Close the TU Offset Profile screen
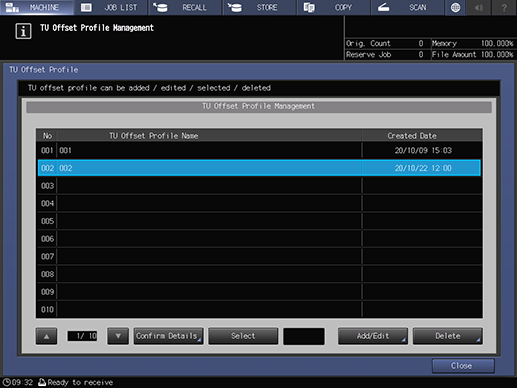This screenshot has height=388, width=517. (463, 366)
